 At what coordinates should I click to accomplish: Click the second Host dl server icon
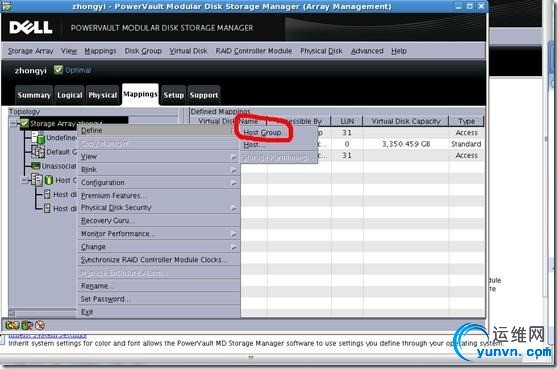(x=47, y=208)
